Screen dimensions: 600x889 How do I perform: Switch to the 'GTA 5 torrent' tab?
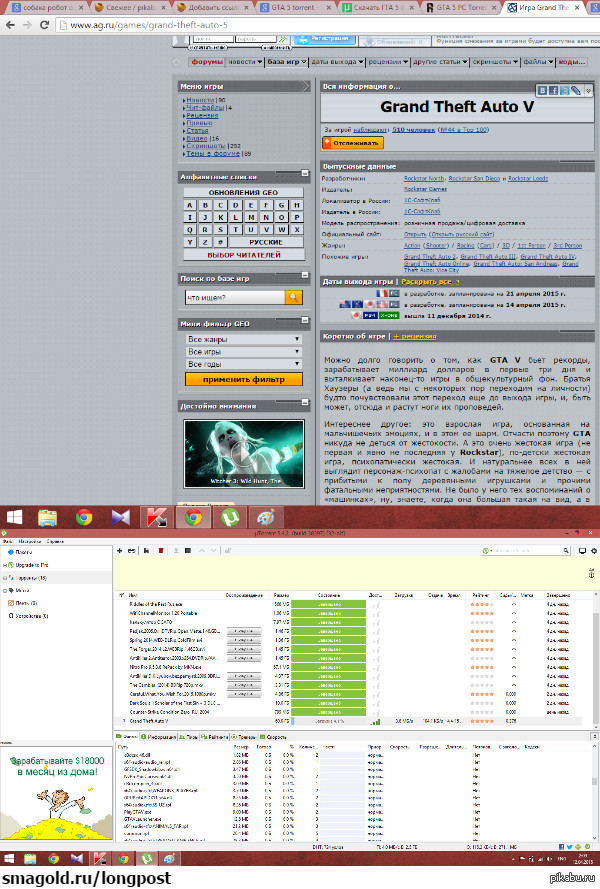point(295,7)
